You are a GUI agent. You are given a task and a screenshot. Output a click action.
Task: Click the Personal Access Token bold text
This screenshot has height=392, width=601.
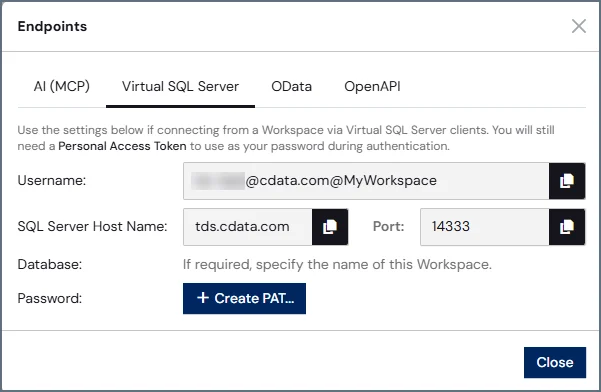pos(122,146)
